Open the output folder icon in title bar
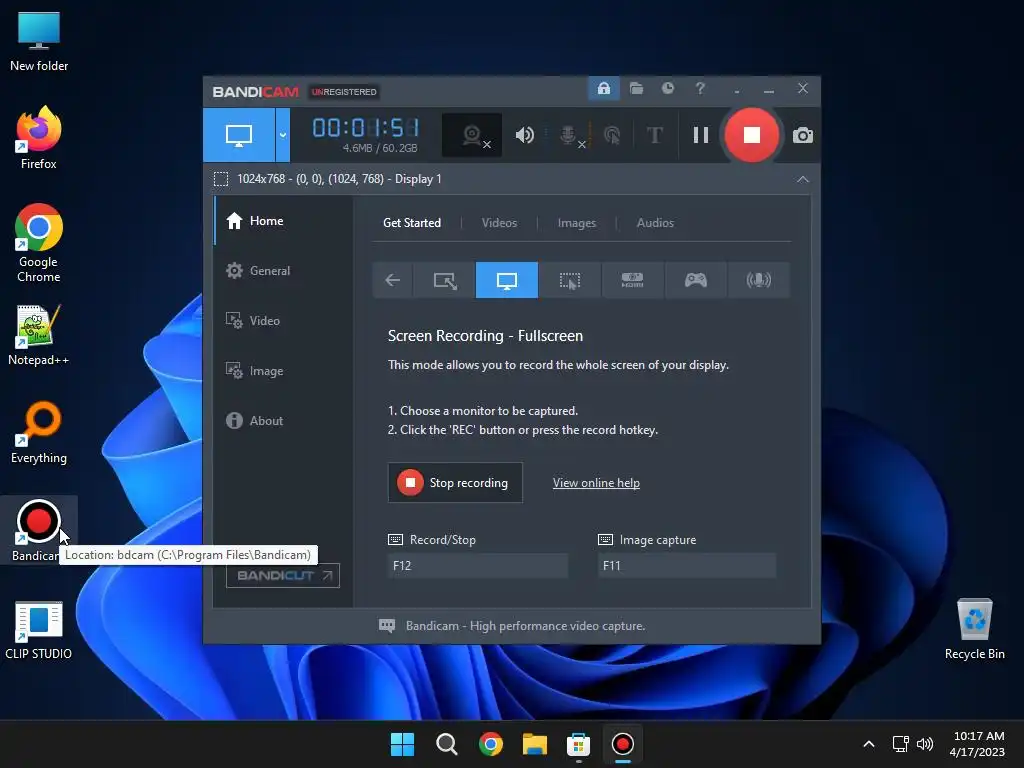This screenshot has width=1024, height=768. pos(636,88)
